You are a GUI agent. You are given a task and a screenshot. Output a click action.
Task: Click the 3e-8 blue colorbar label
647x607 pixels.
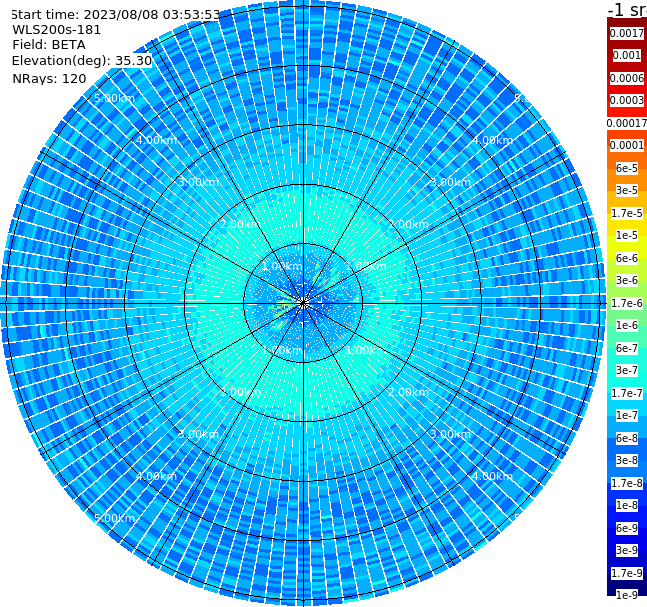tap(626, 460)
